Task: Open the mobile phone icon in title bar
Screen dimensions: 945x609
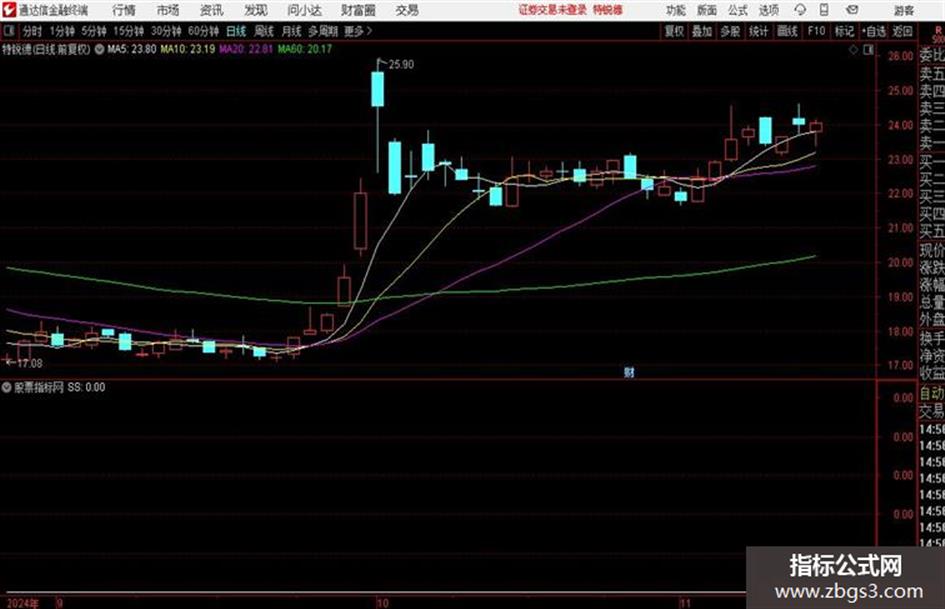Action: click(x=824, y=10)
